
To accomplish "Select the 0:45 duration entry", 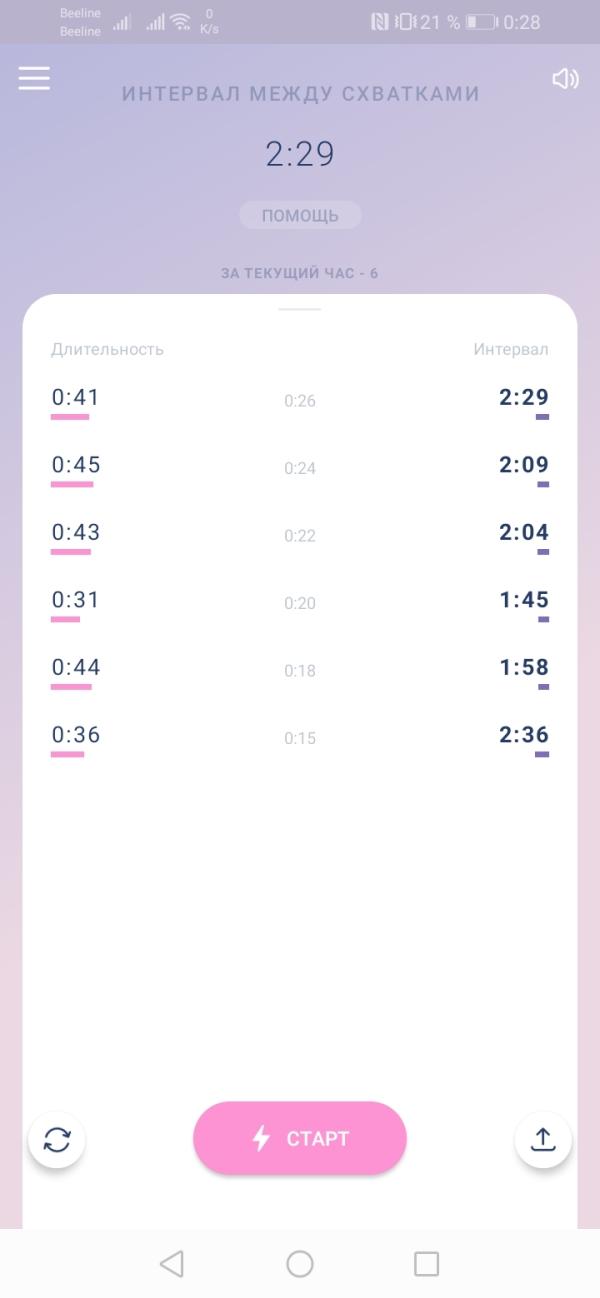I will click(76, 465).
